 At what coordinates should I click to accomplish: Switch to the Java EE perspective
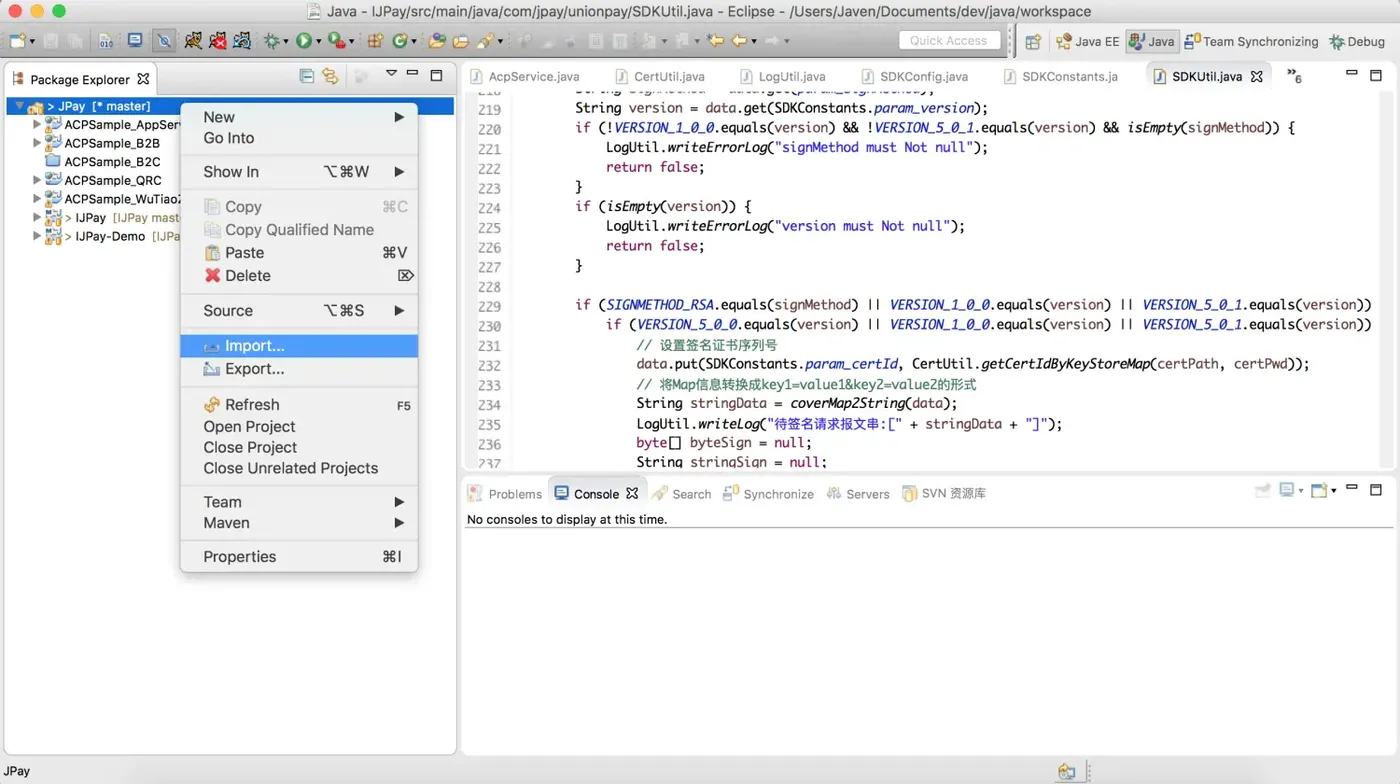click(x=1087, y=41)
